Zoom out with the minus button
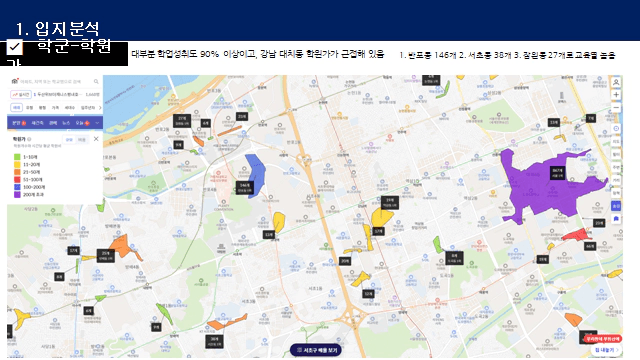640x360 pixels. click(616, 108)
